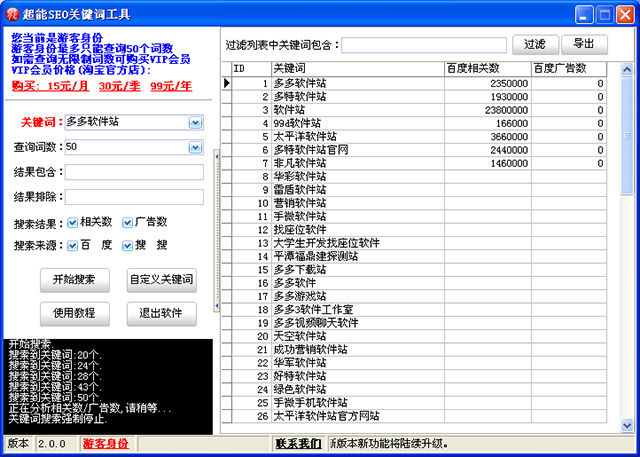Image resolution: width=640 pixels, height=457 pixels.
Task: Click the 30元/季 purchase link
Action: (x=120, y=86)
